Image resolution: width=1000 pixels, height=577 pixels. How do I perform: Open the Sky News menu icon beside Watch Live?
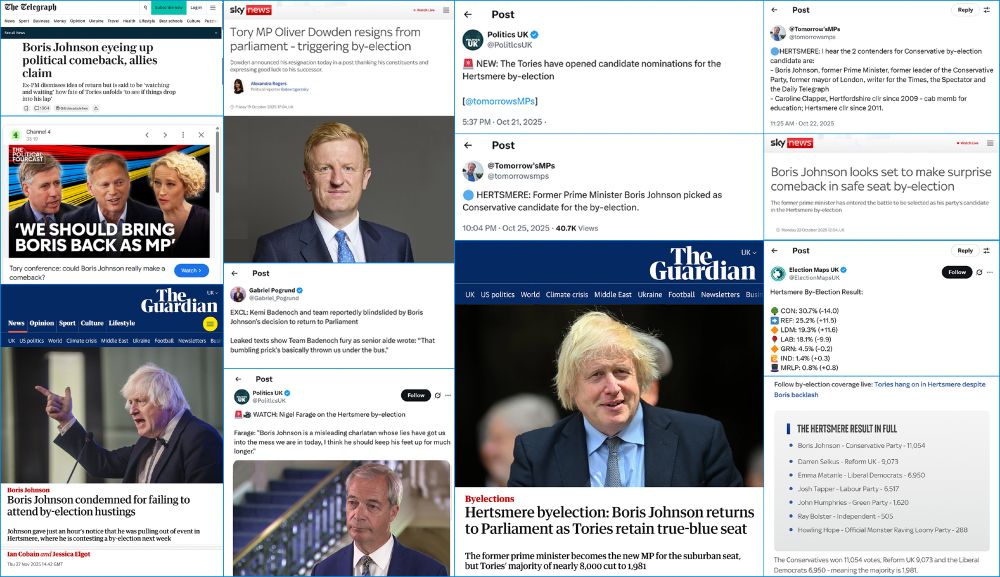coord(446,10)
